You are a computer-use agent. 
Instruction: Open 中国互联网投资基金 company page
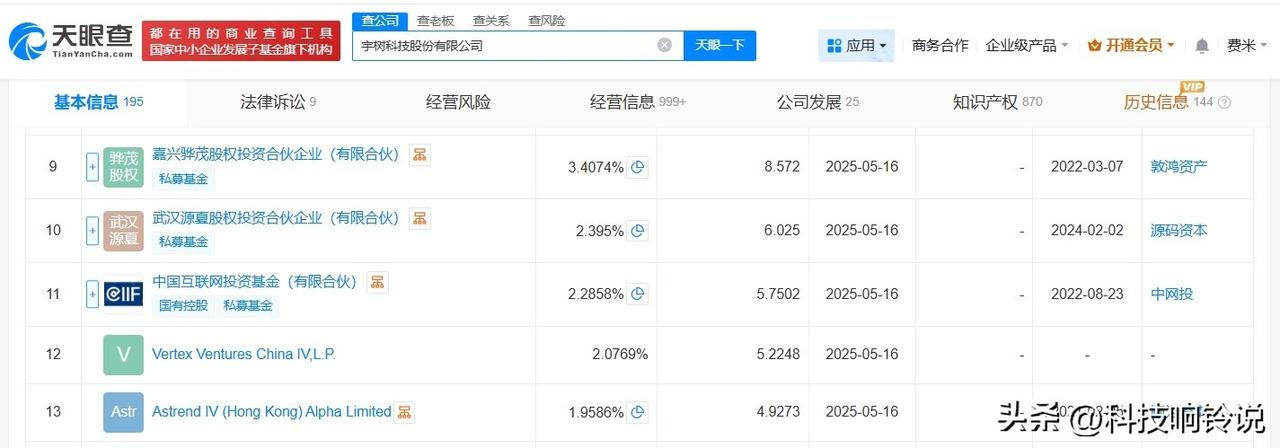click(255, 282)
